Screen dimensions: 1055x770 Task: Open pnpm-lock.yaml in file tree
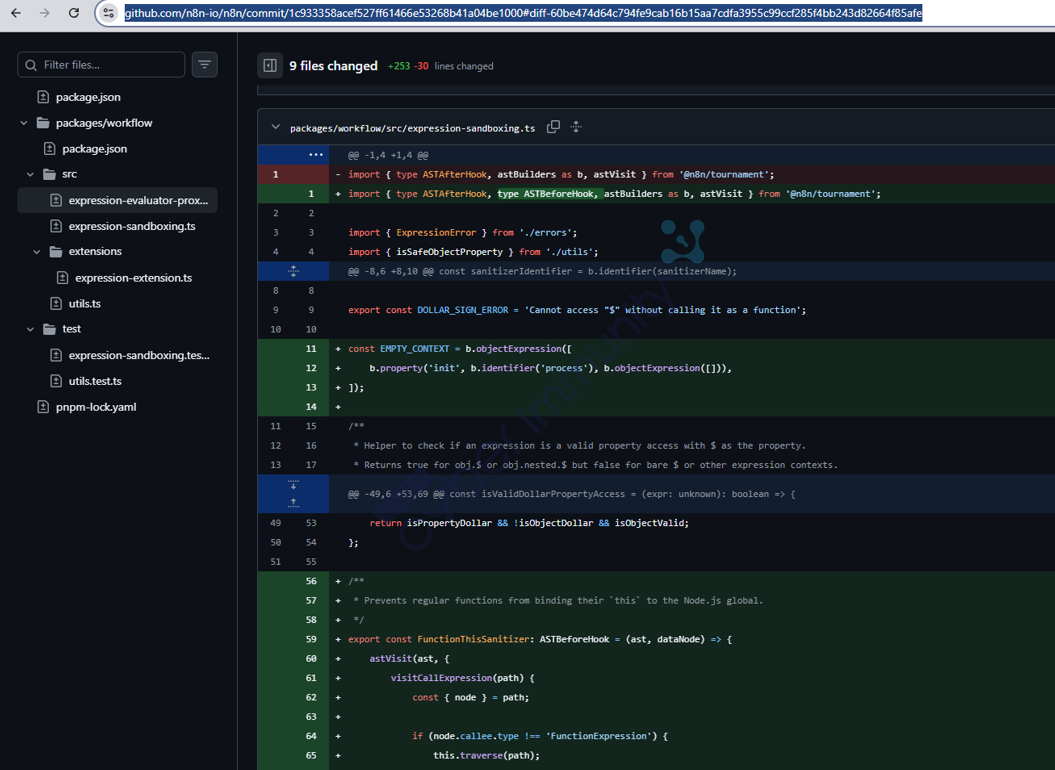96,407
